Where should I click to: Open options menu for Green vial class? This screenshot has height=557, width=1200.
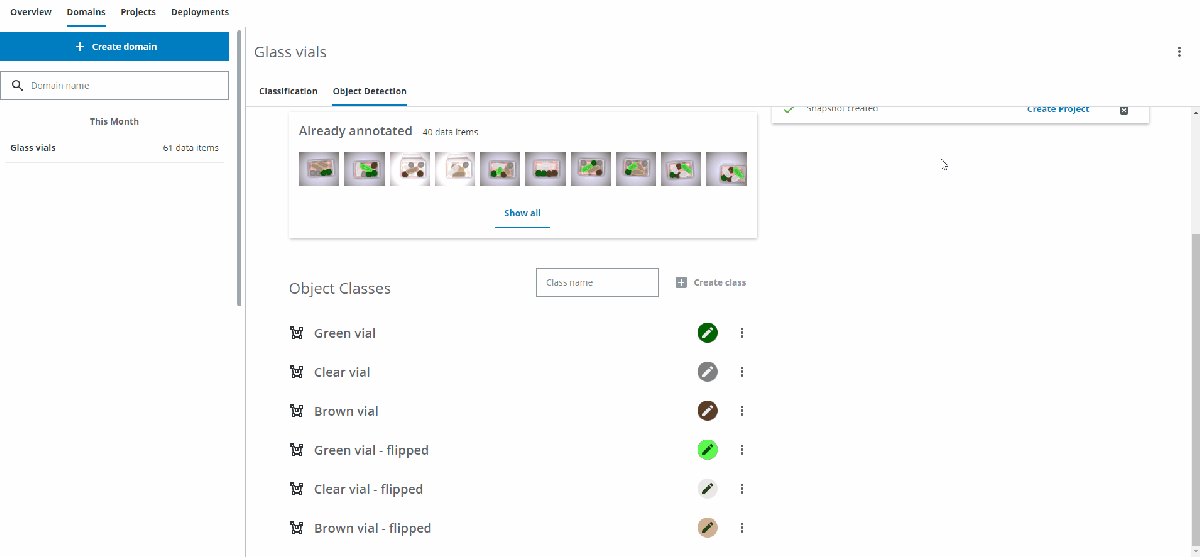[742, 333]
